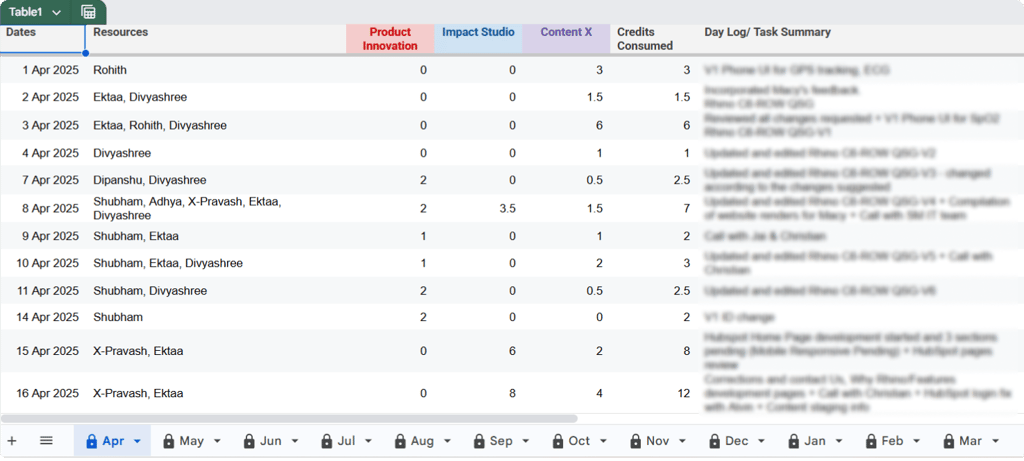
Task: Click the lock icon on Apr tab
Action: tap(91, 441)
